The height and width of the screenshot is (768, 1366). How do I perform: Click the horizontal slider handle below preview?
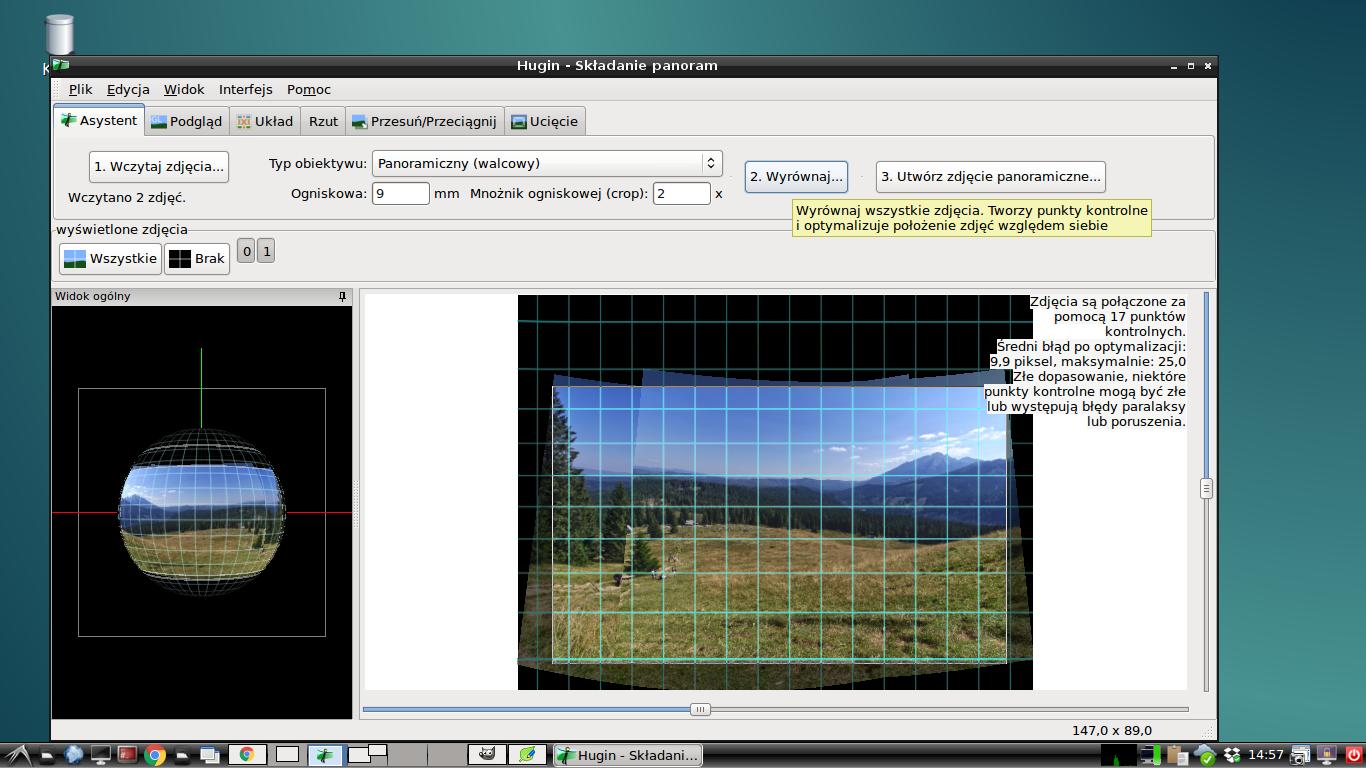(700, 709)
